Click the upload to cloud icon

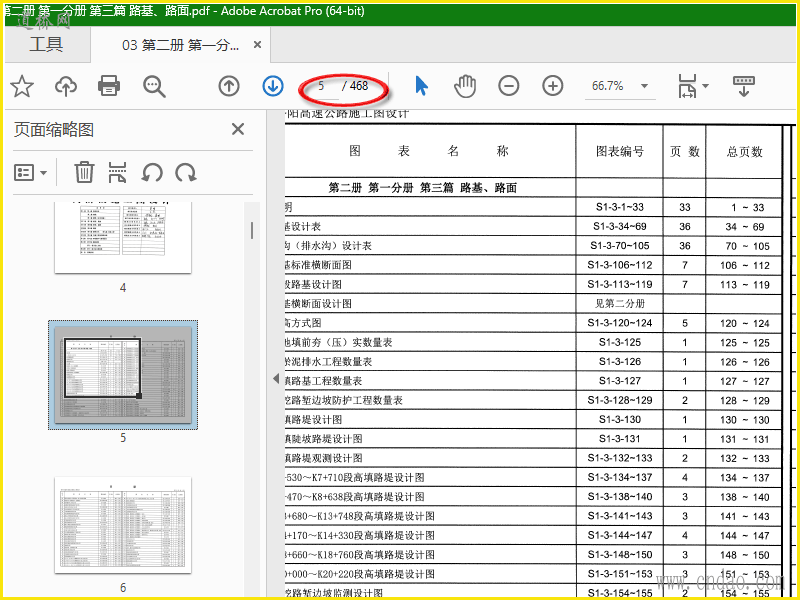pos(66,86)
